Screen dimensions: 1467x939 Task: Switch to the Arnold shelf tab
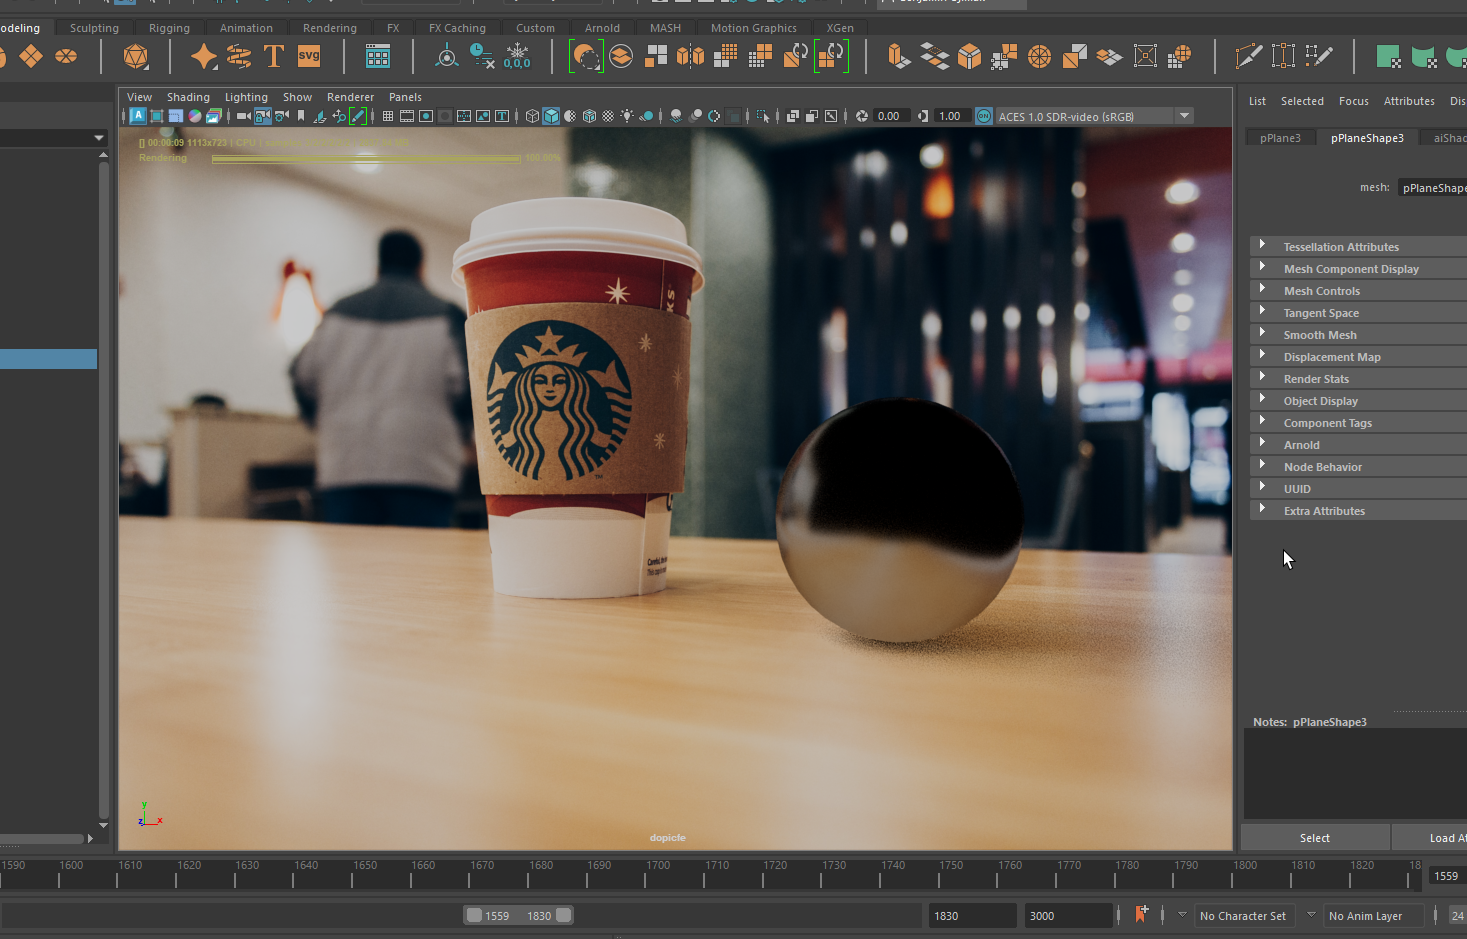click(602, 28)
